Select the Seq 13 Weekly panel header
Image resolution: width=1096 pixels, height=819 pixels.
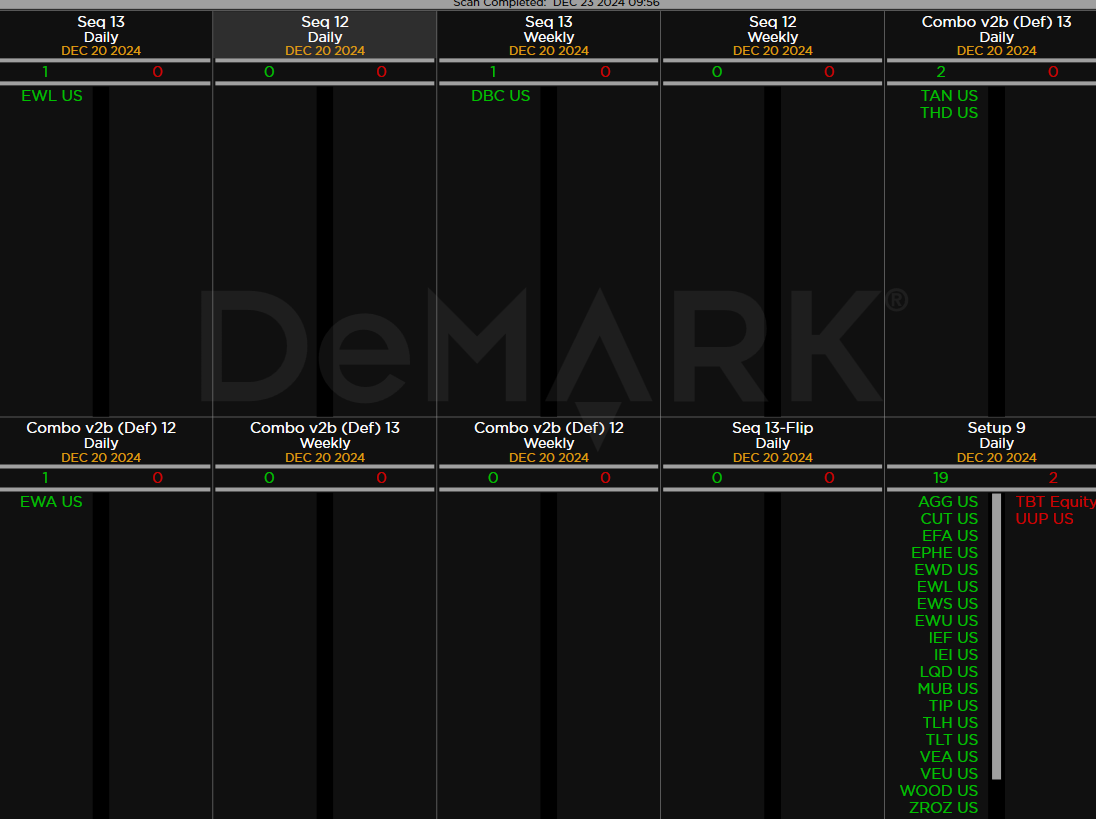point(549,36)
